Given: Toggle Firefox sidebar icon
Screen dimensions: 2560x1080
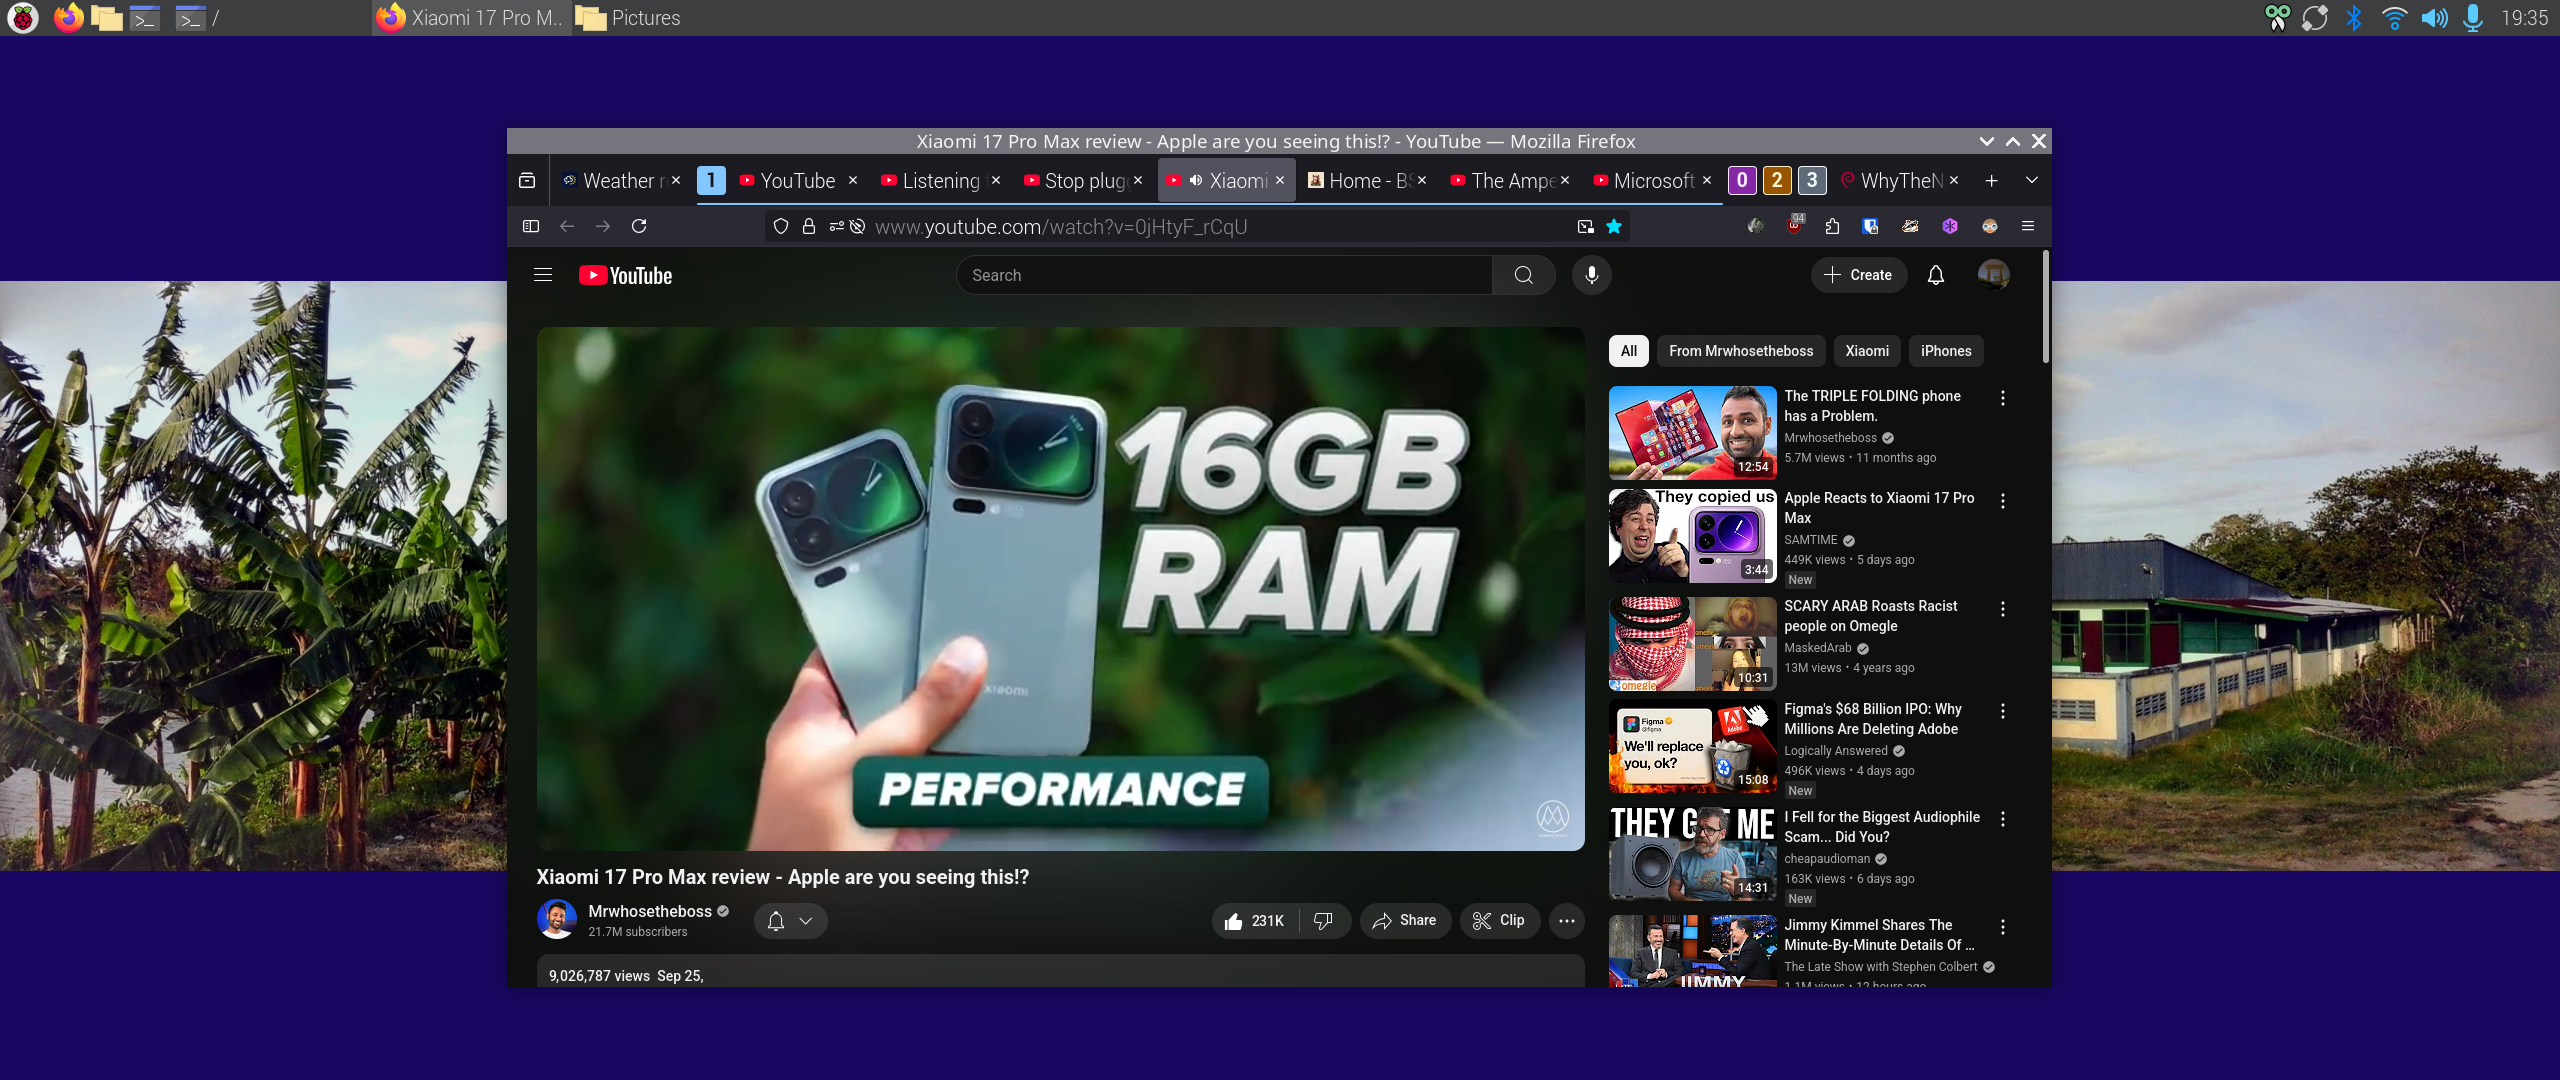Looking at the screenshot, I should point(531,226).
